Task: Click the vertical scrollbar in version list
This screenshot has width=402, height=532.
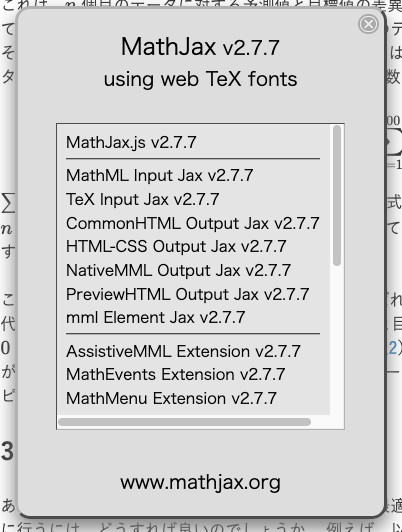Action: (337, 195)
